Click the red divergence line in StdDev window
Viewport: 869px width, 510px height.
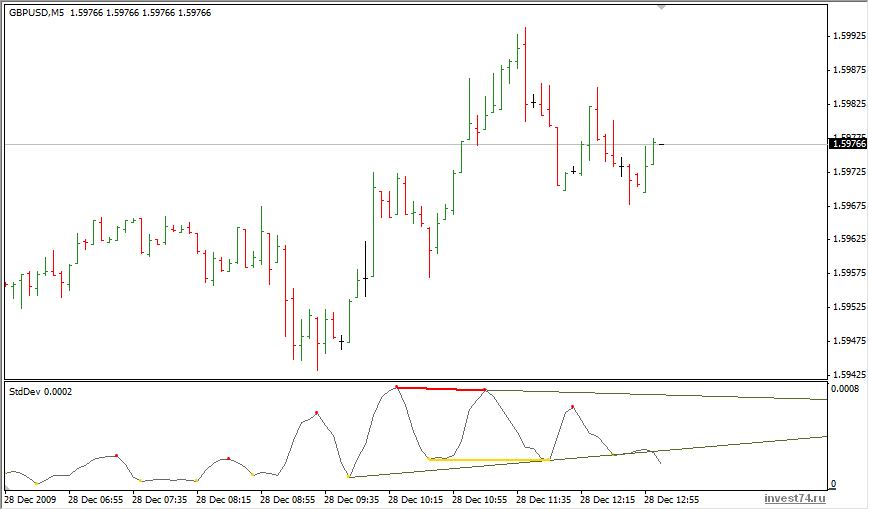click(x=440, y=388)
